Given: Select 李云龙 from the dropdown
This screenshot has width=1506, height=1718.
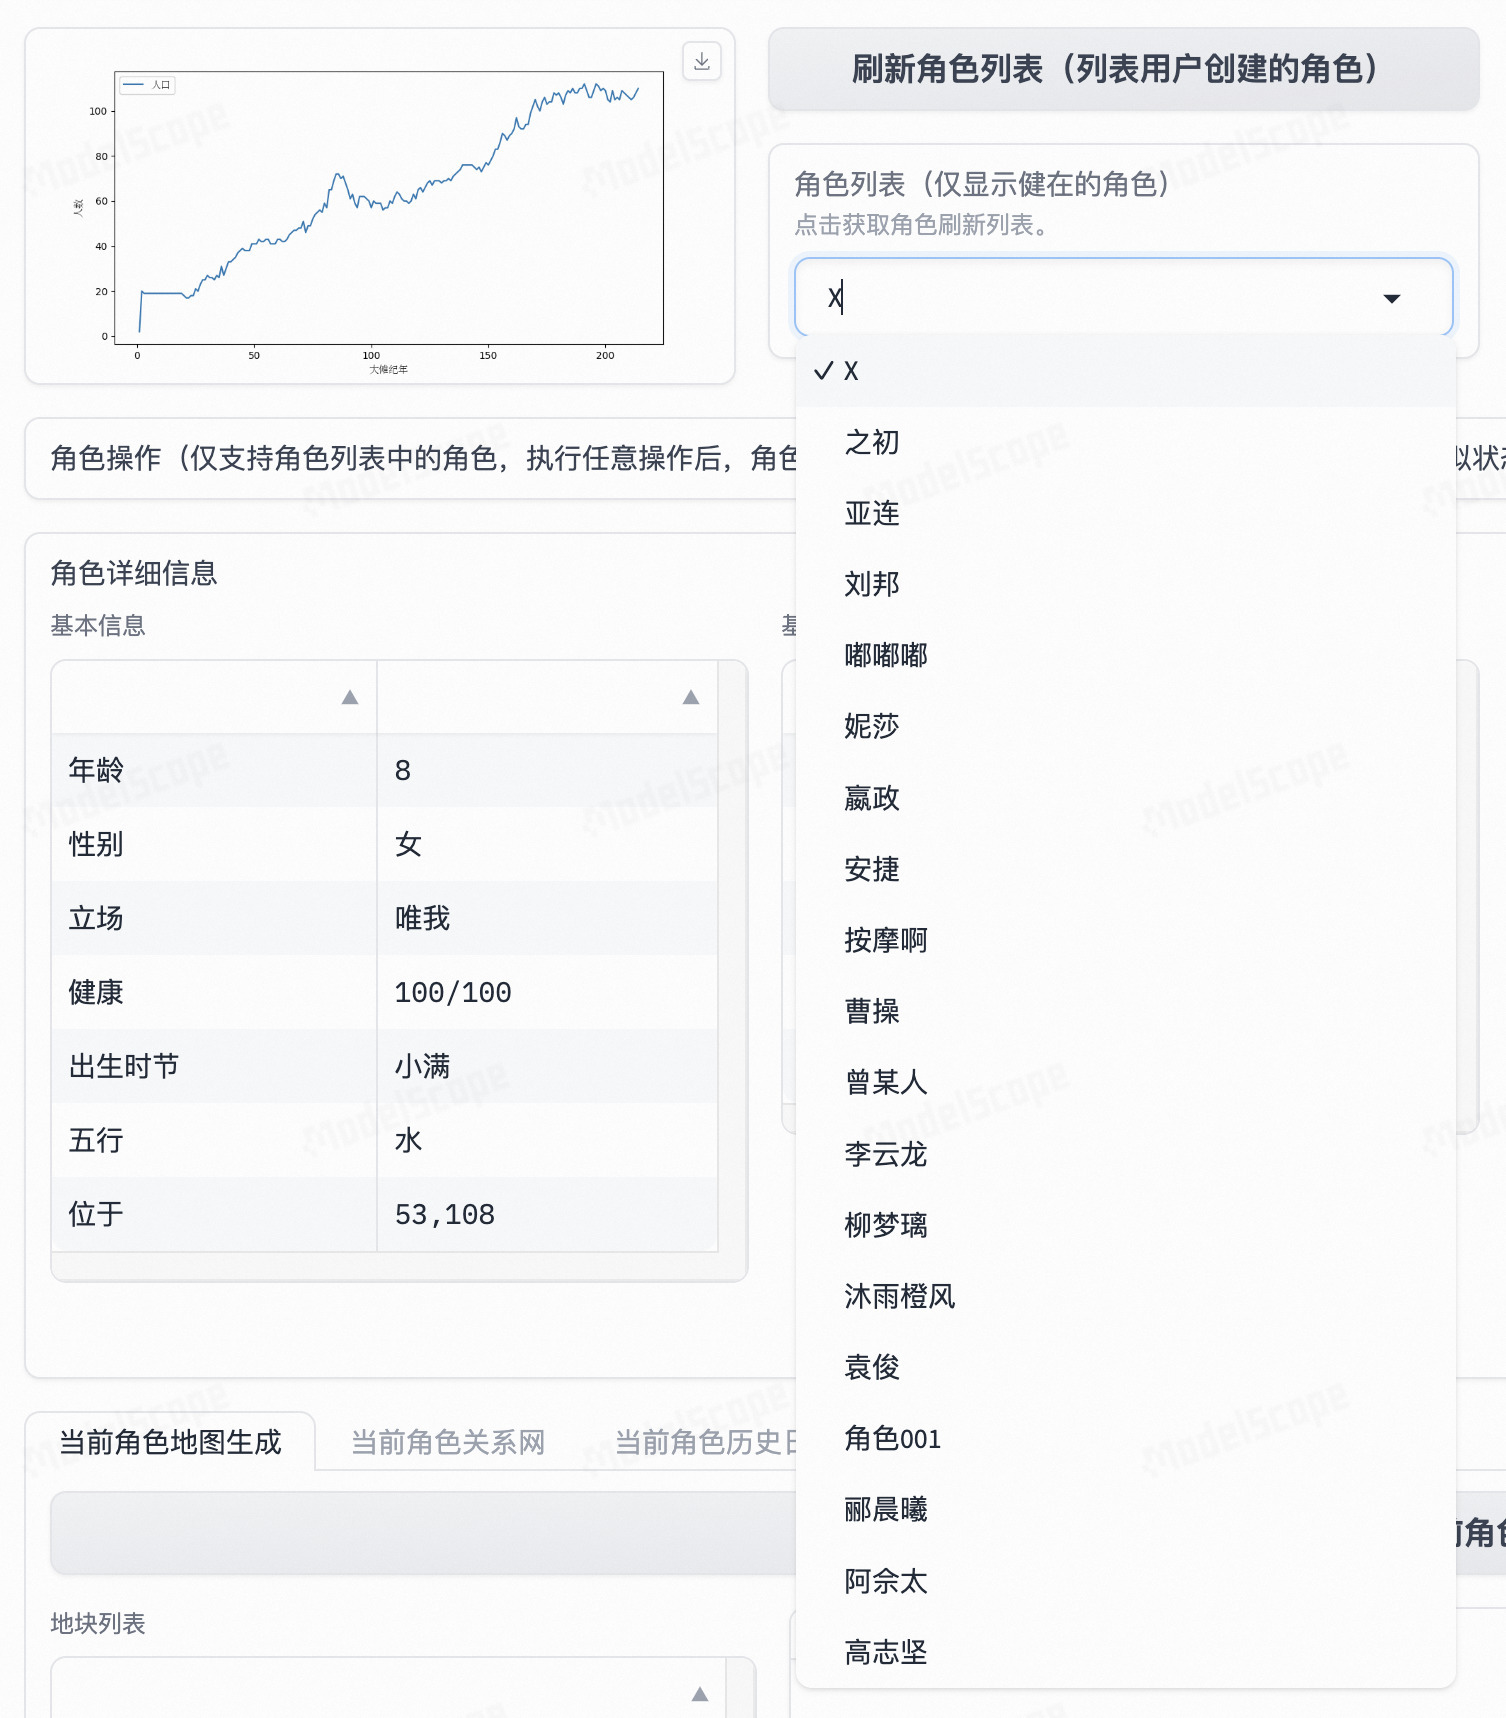Looking at the screenshot, I should coord(1126,1154).
